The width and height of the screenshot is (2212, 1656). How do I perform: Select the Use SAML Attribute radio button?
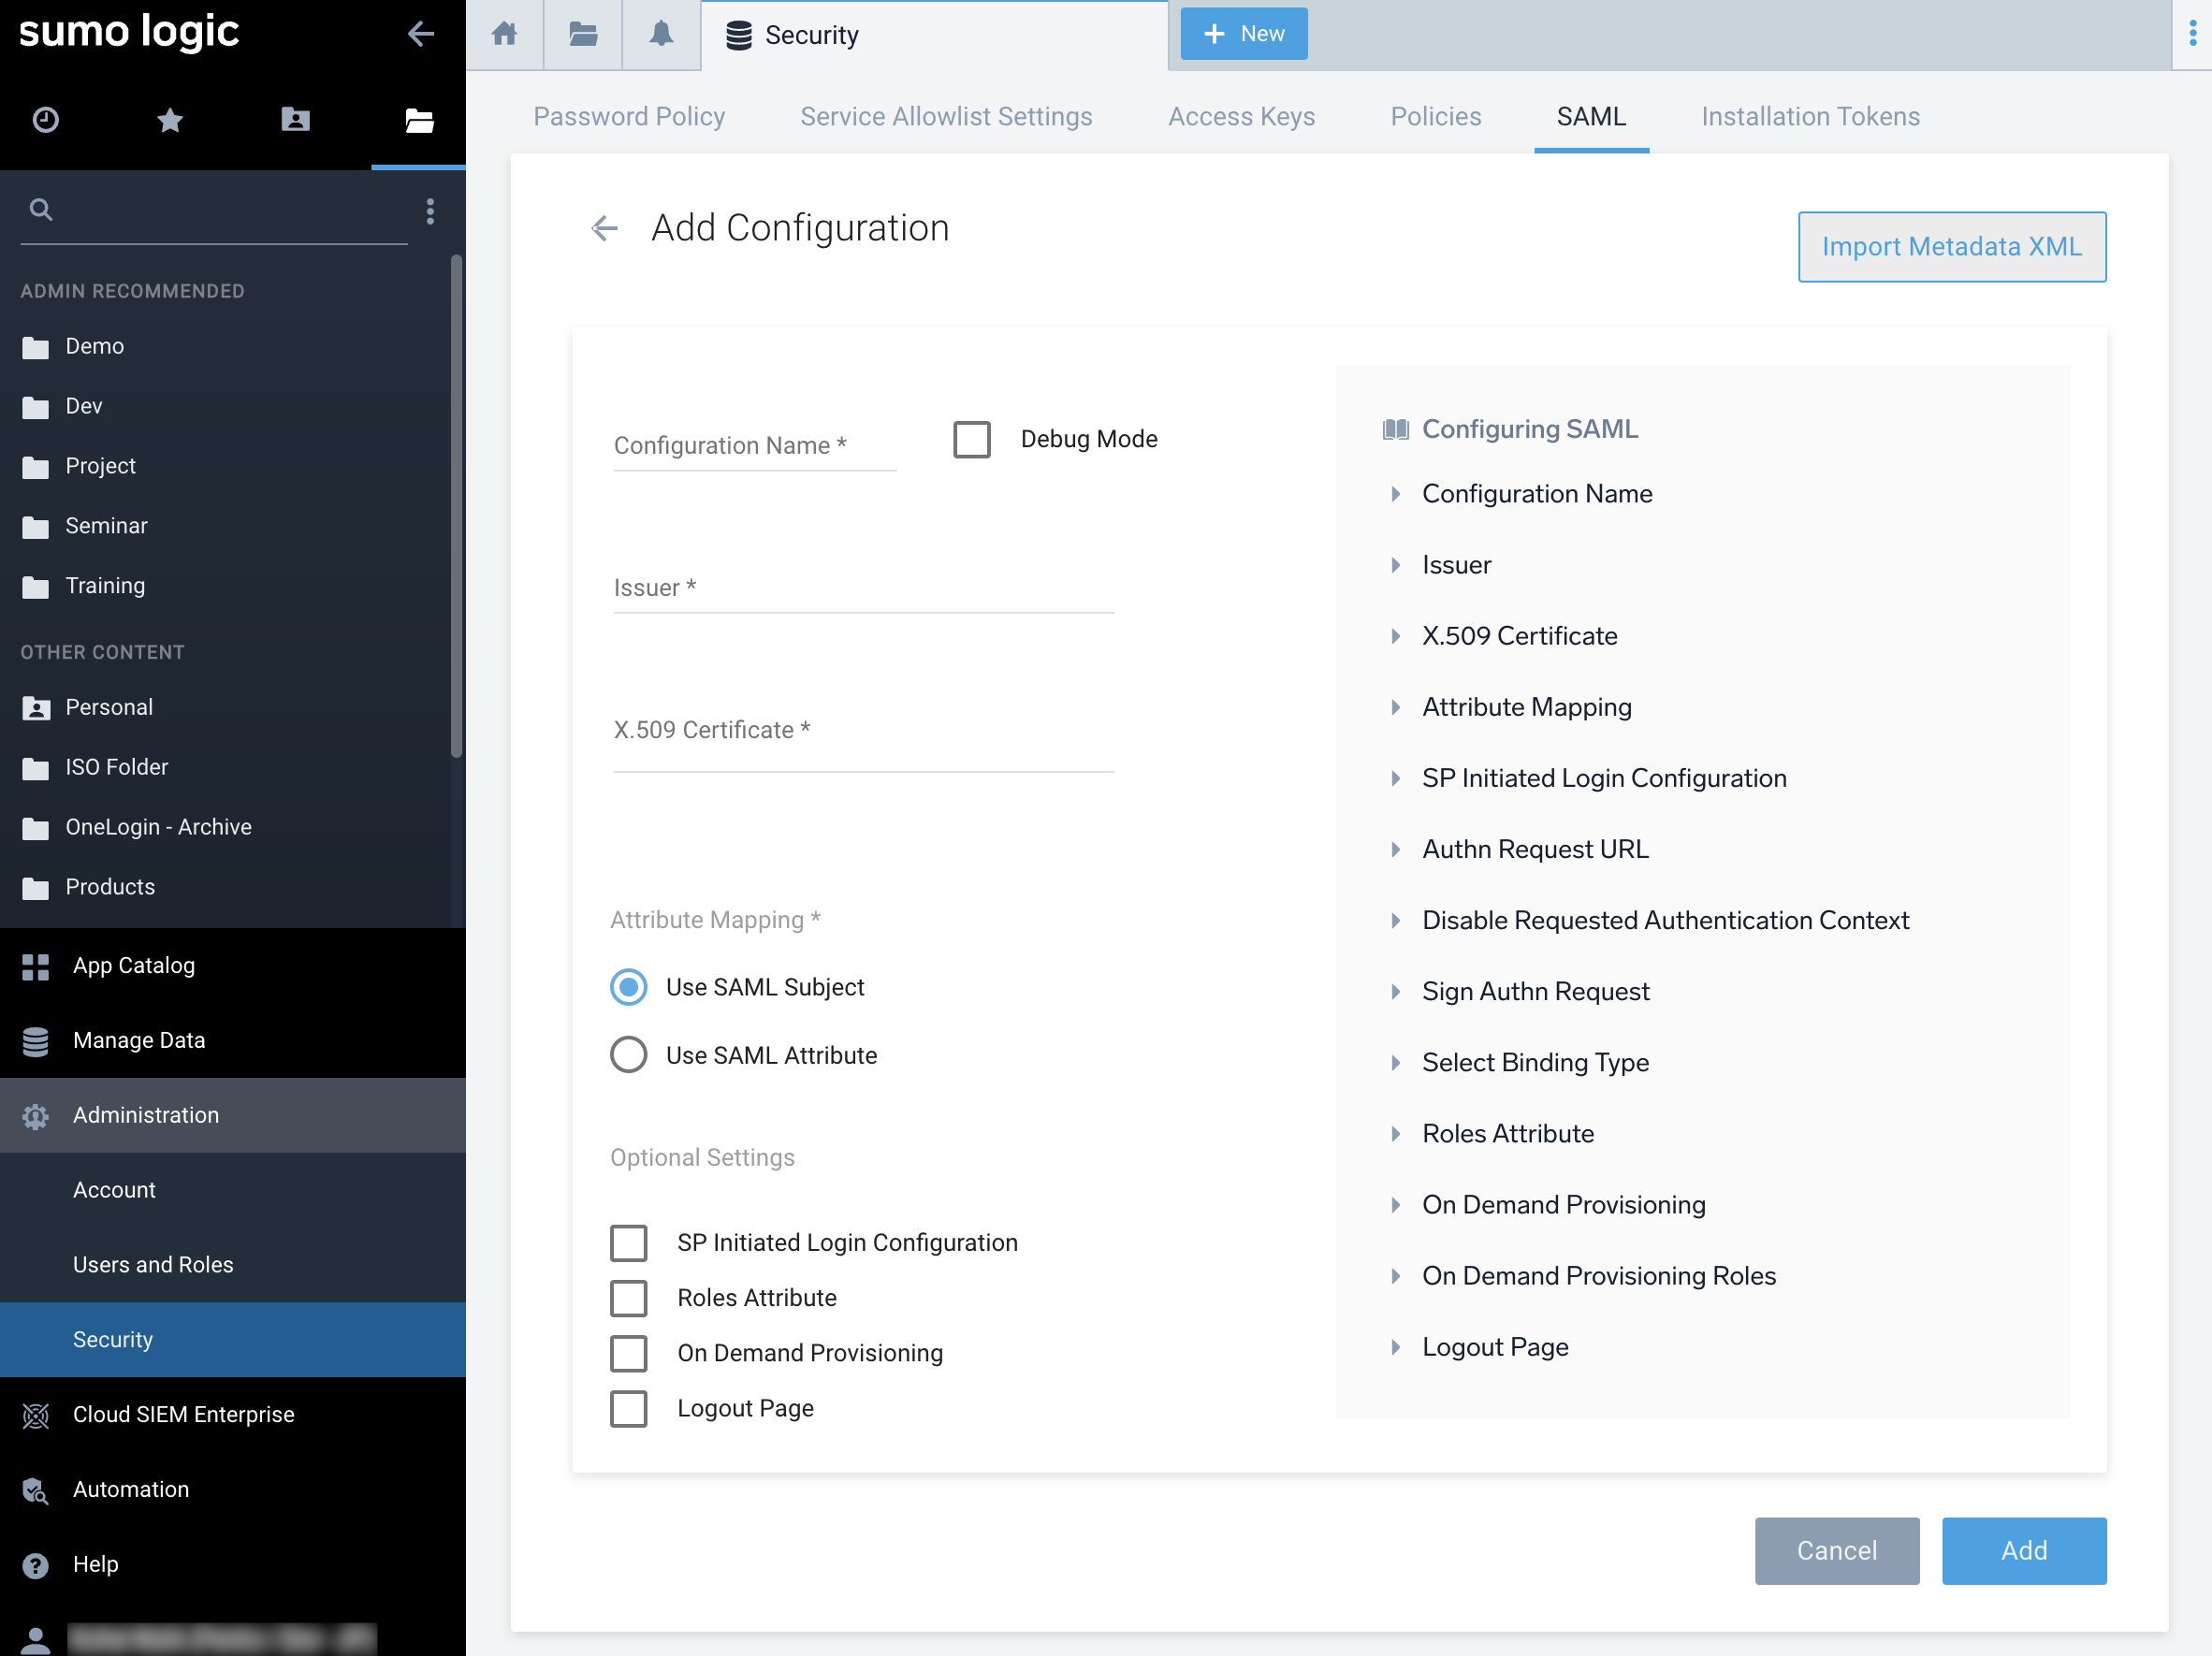[628, 1055]
